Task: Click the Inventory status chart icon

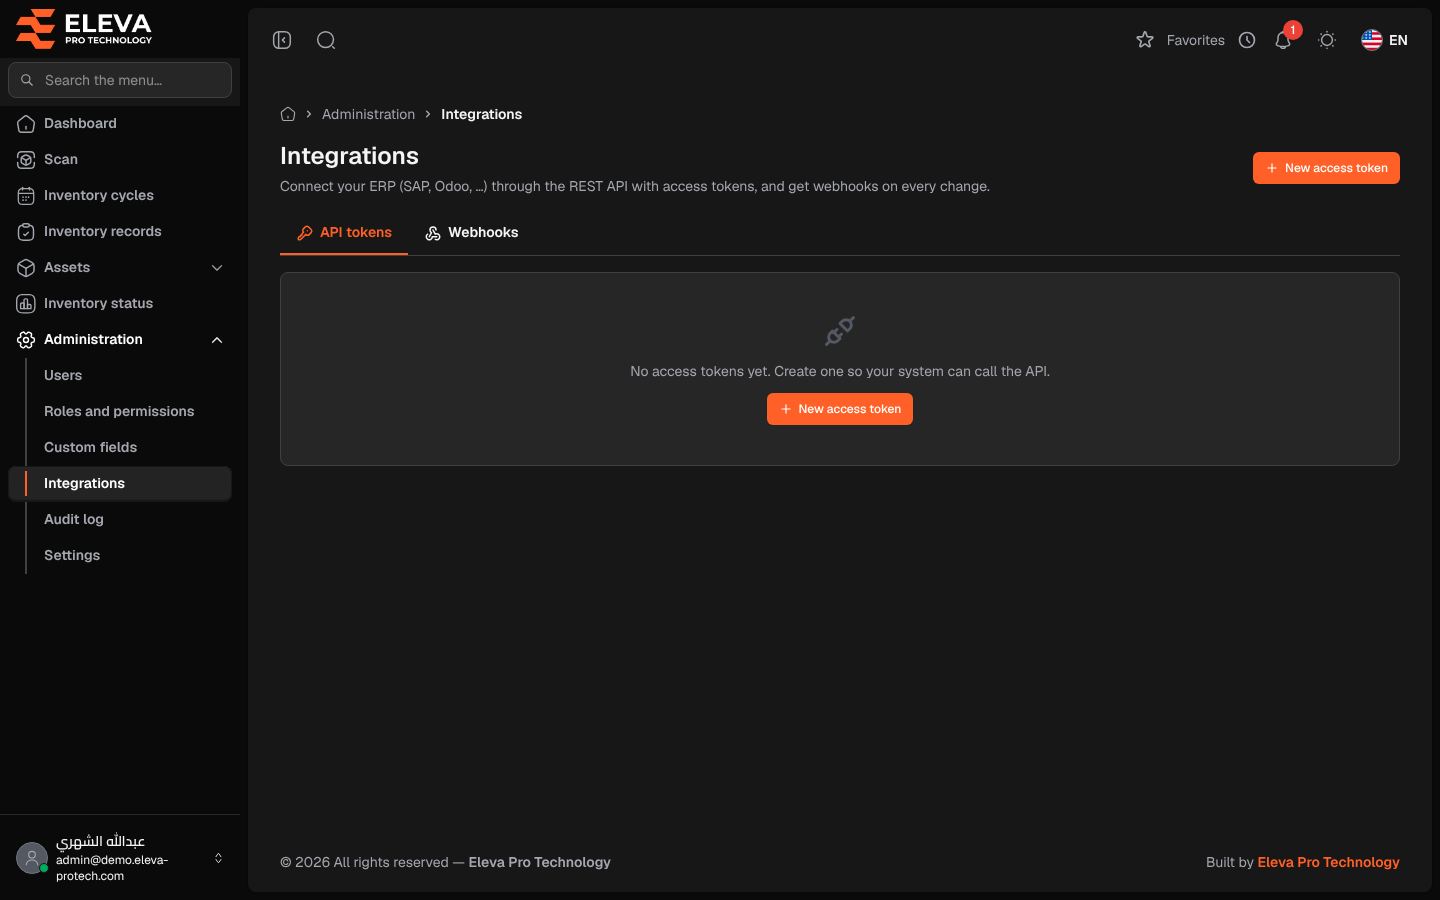Action: pos(26,303)
